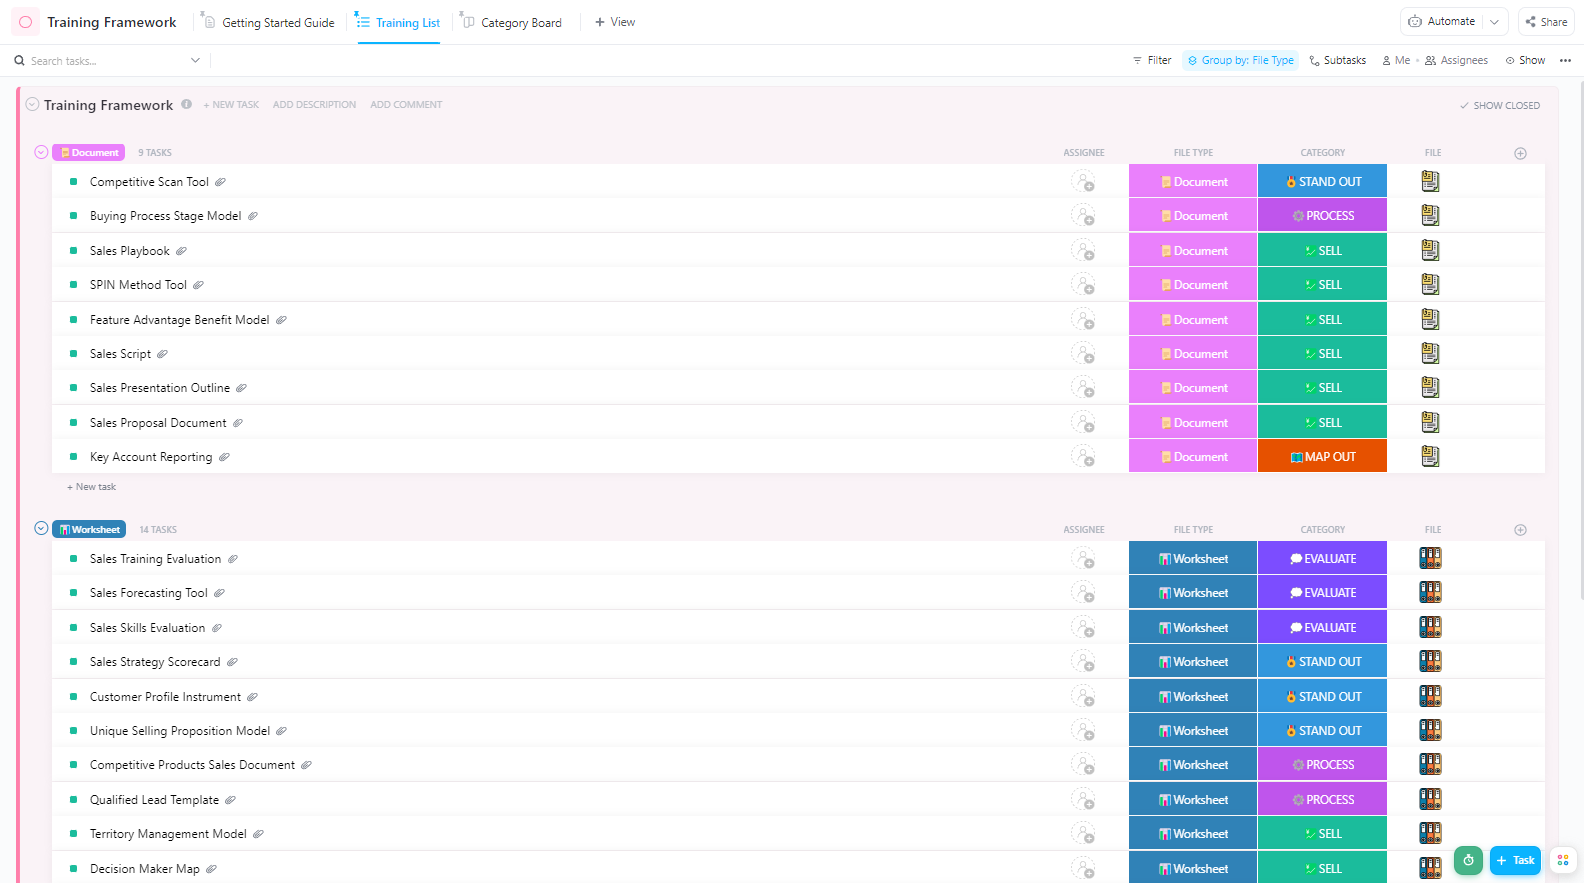The image size is (1584, 883).
Task: Click the Share button
Action: click(x=1546, y=22)
